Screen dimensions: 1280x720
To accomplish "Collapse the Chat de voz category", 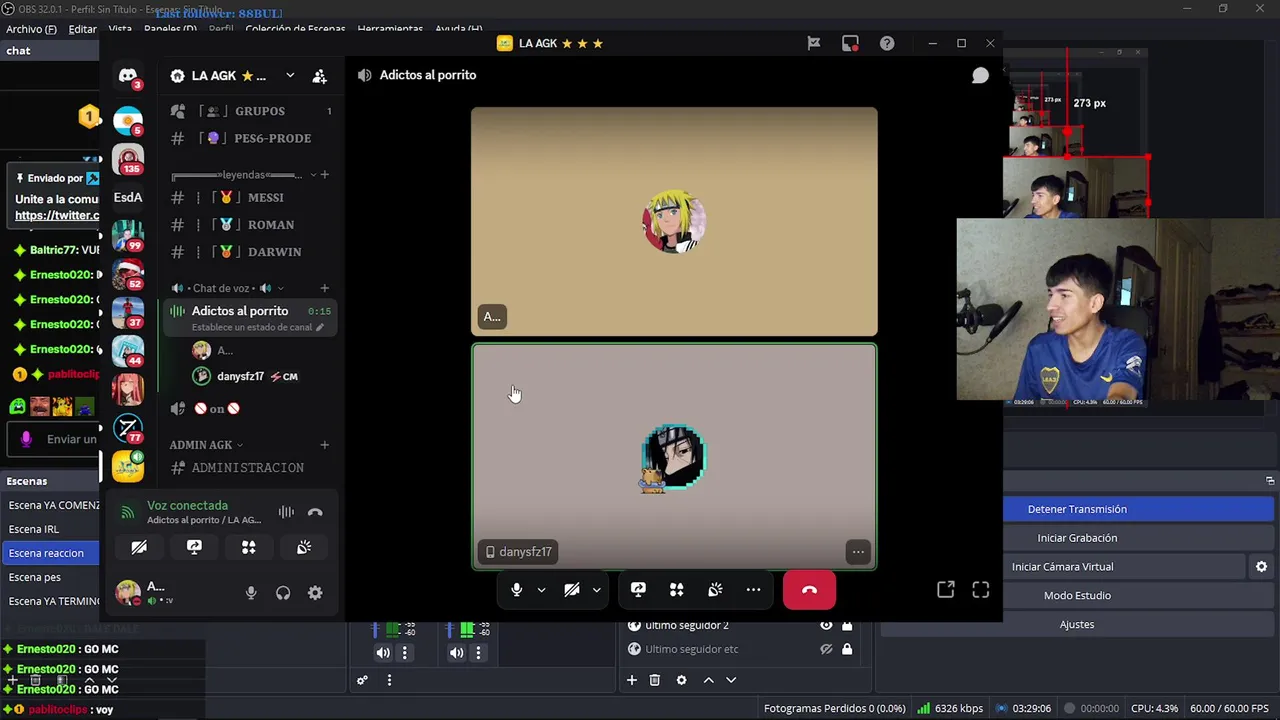I will pos(227,288).
